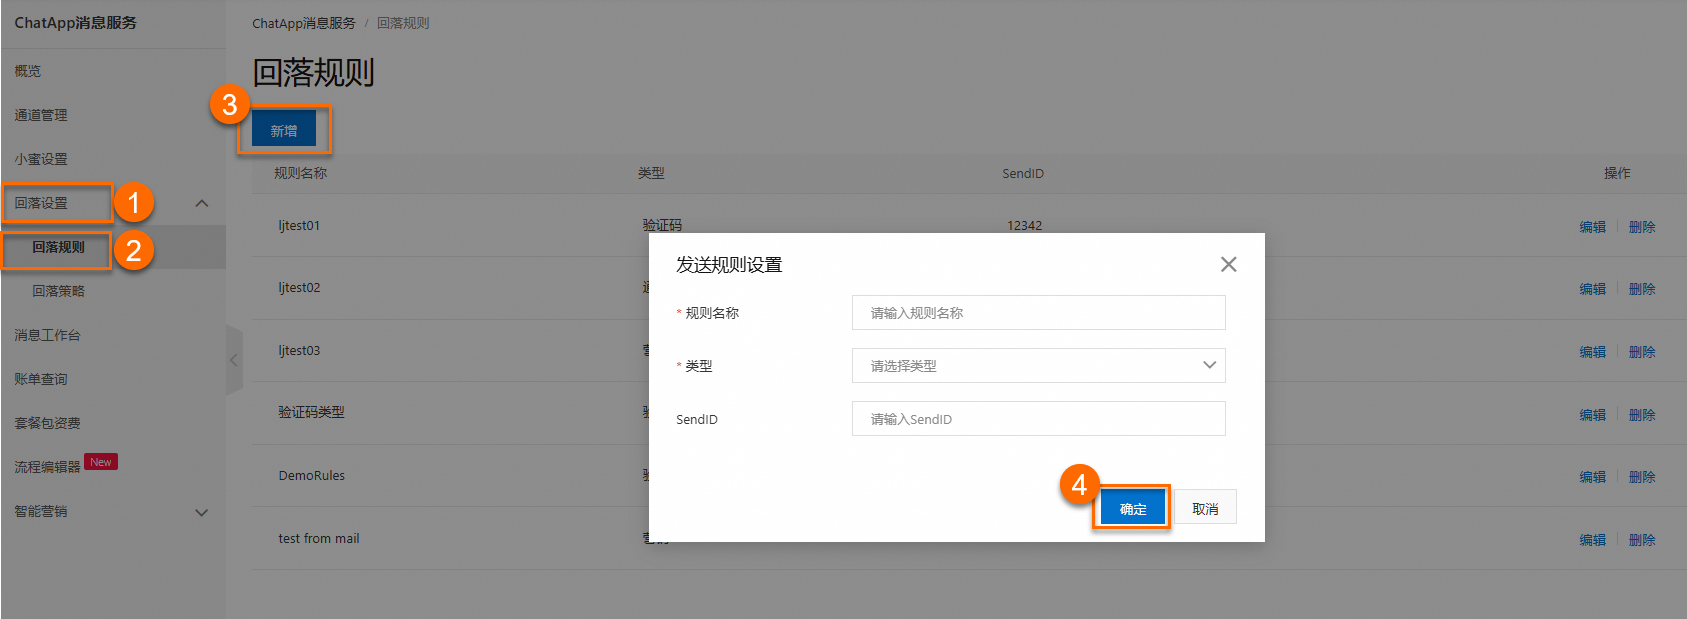Collapse the sidebar with the arrow handle
1687x619 pixels.
pos(234,360)
